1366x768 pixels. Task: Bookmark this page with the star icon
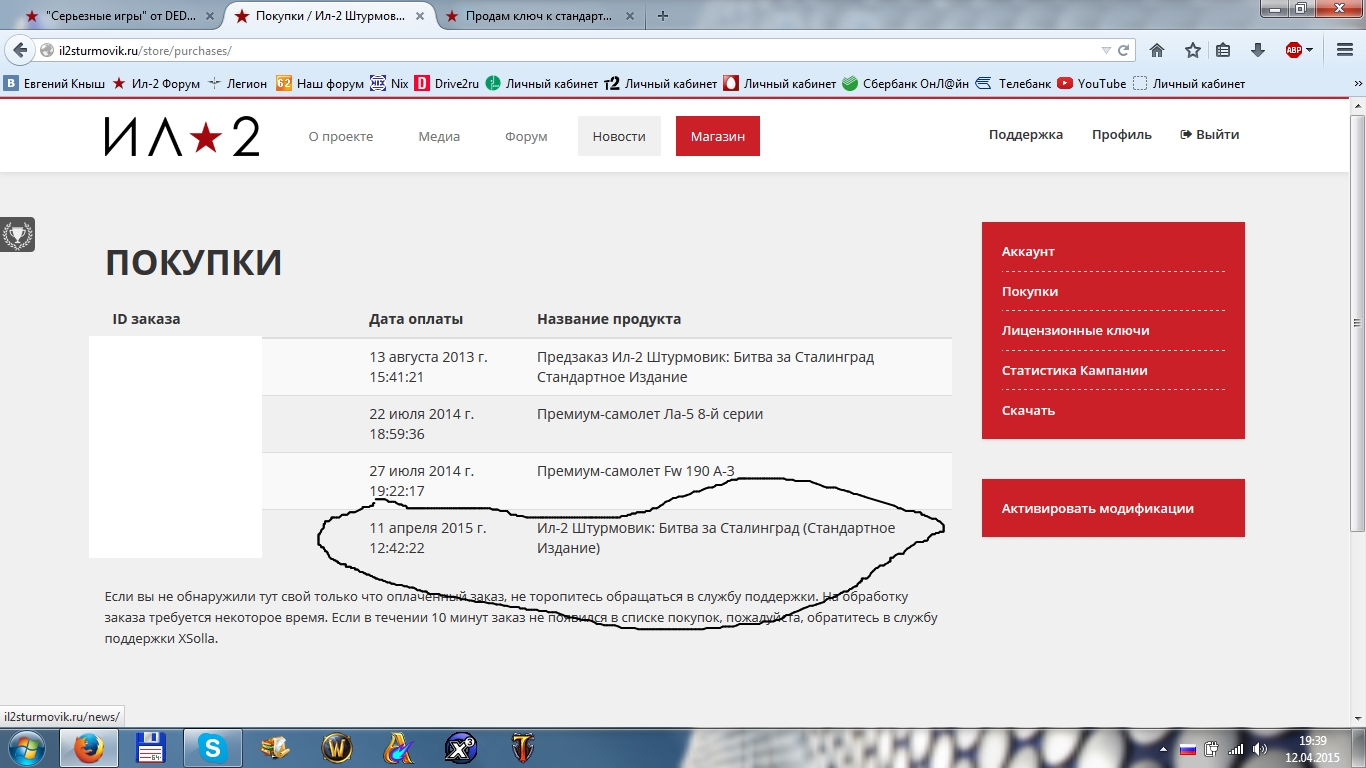click(x=1192, y=50)
